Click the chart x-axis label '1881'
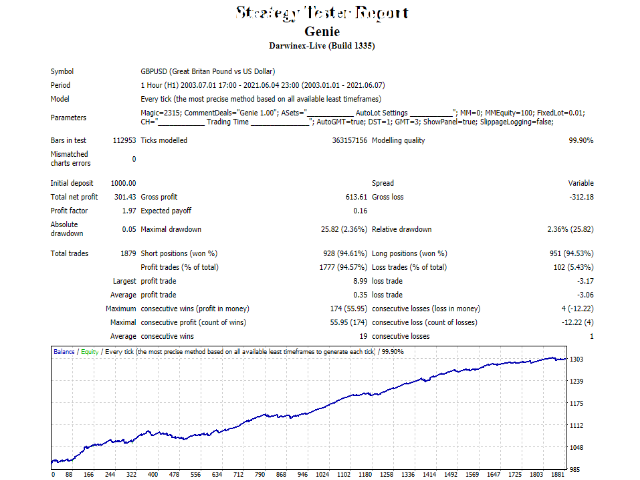640x480 pixels. tap(558, 475)
